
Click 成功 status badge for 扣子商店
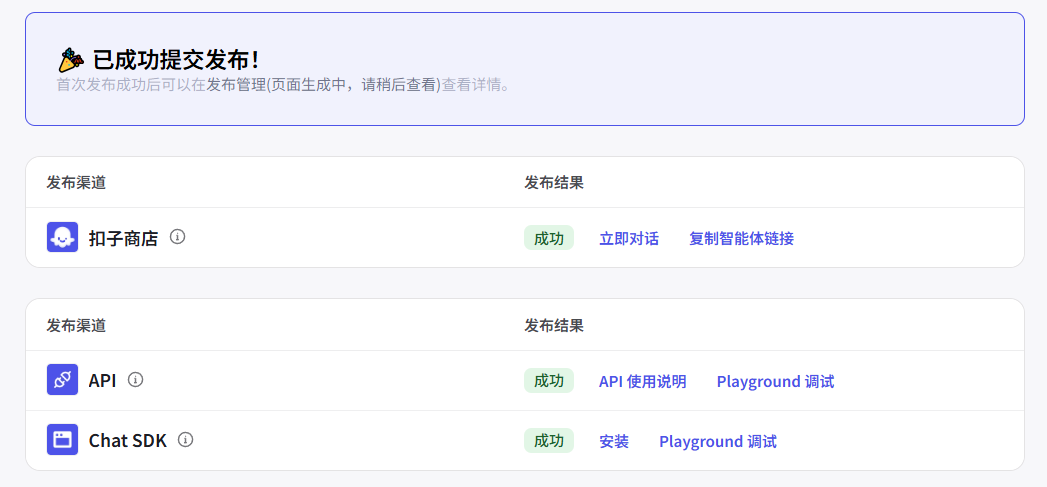[x=549, y=238]
